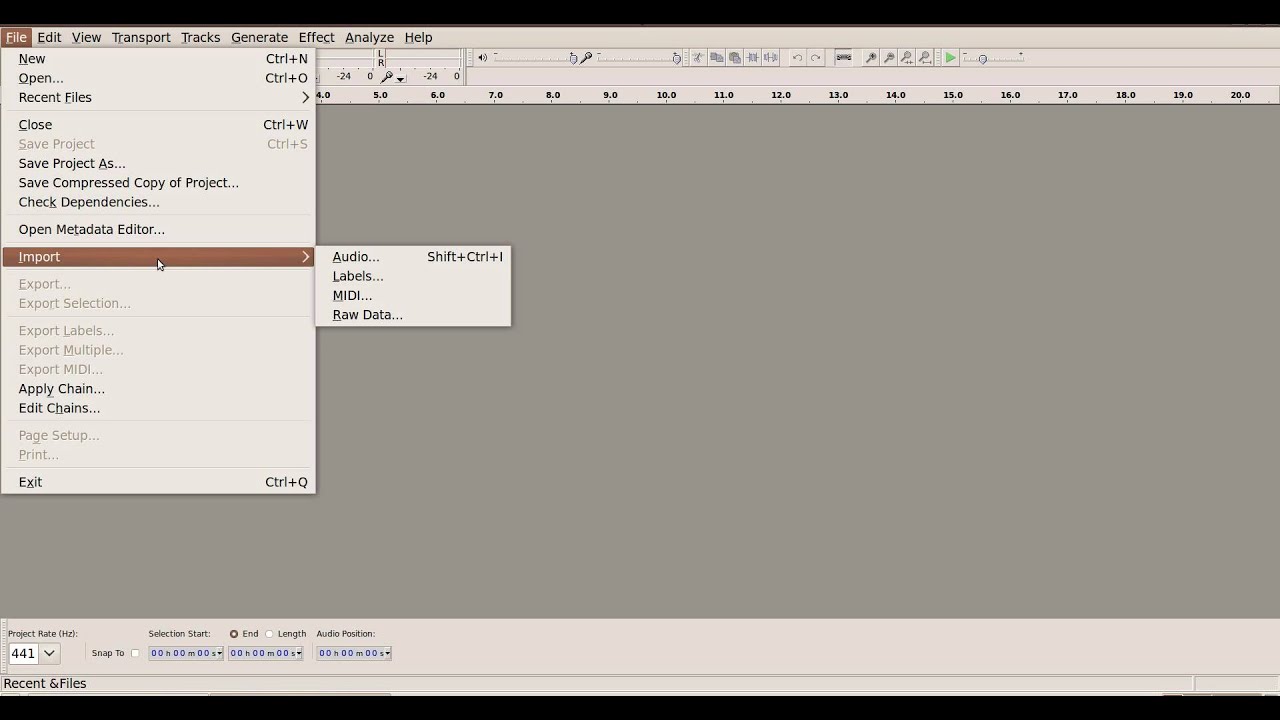
Task: Enable the Snap To checkbox
Action: point(135,653)
